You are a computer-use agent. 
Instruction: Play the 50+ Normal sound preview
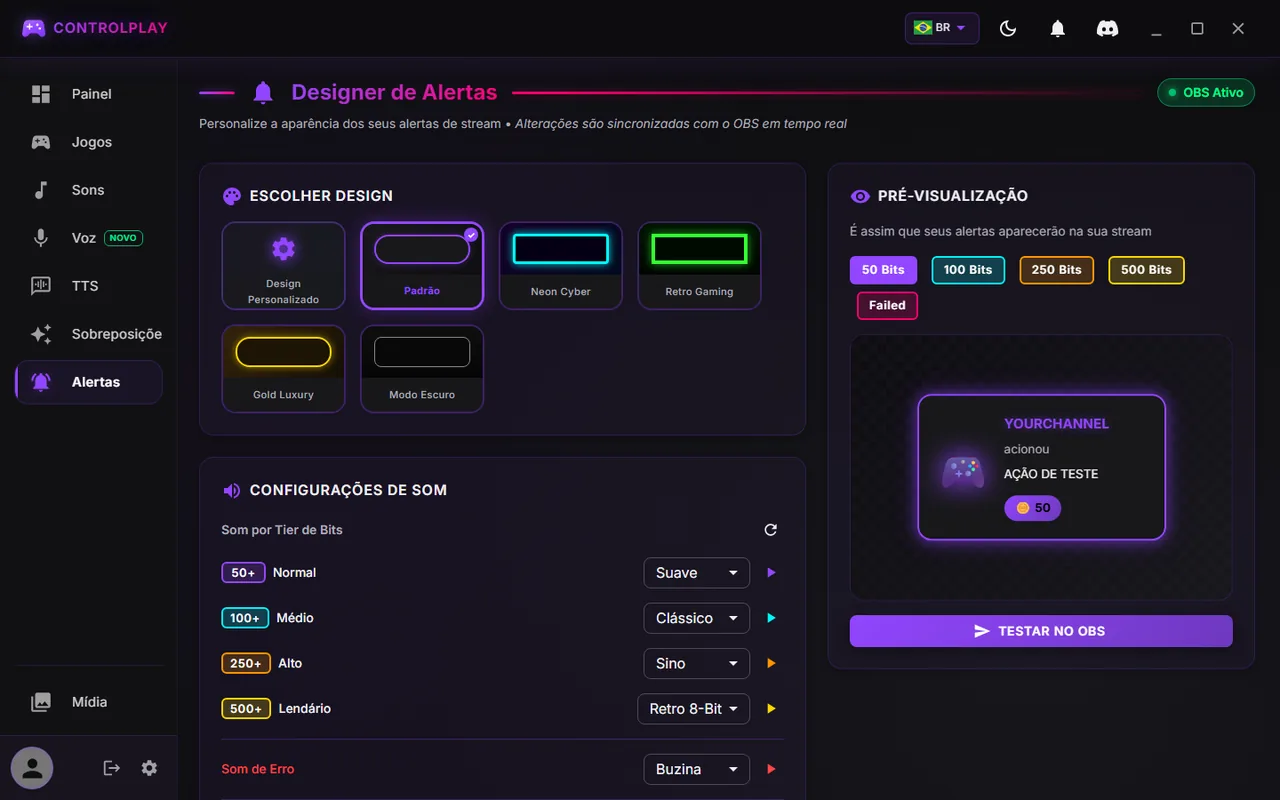[771, 573]
